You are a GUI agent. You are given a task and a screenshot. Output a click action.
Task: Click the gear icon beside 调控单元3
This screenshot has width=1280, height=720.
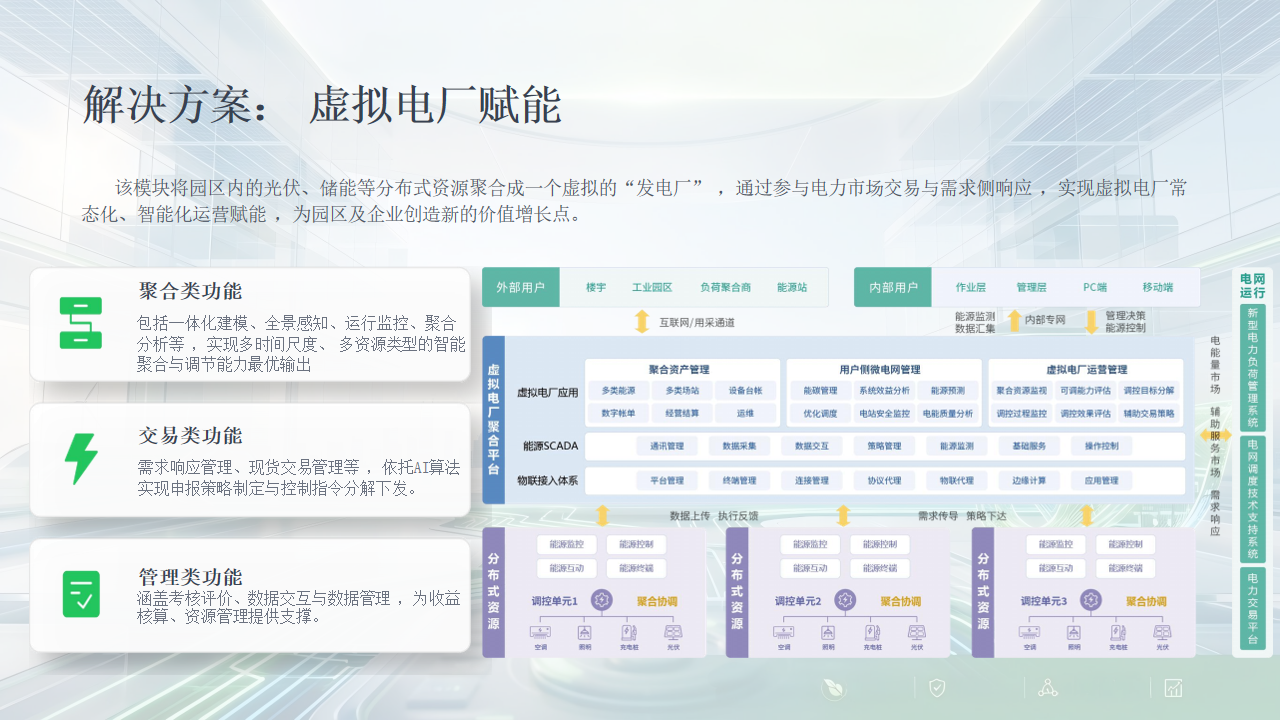pyautogui.click(x=1091, y=600)
